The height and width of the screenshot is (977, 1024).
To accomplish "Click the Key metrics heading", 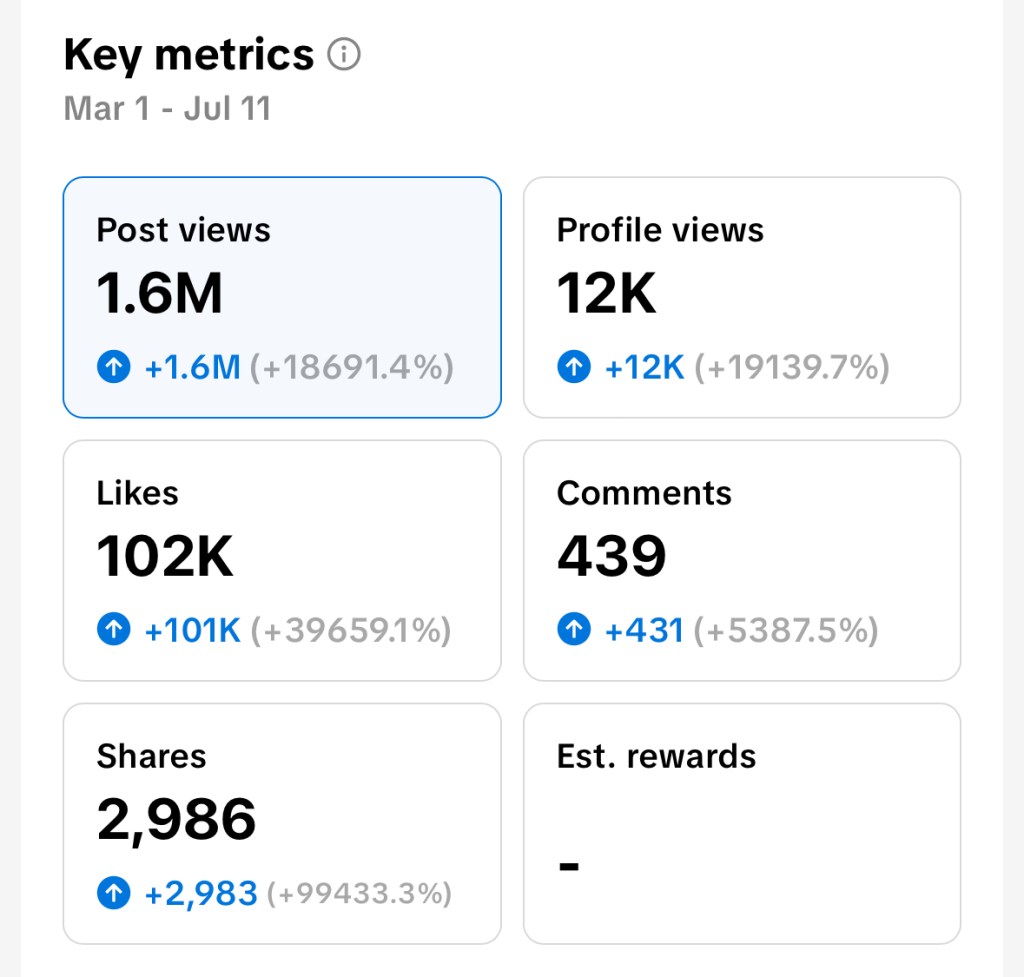I will (x=189, y=55).
